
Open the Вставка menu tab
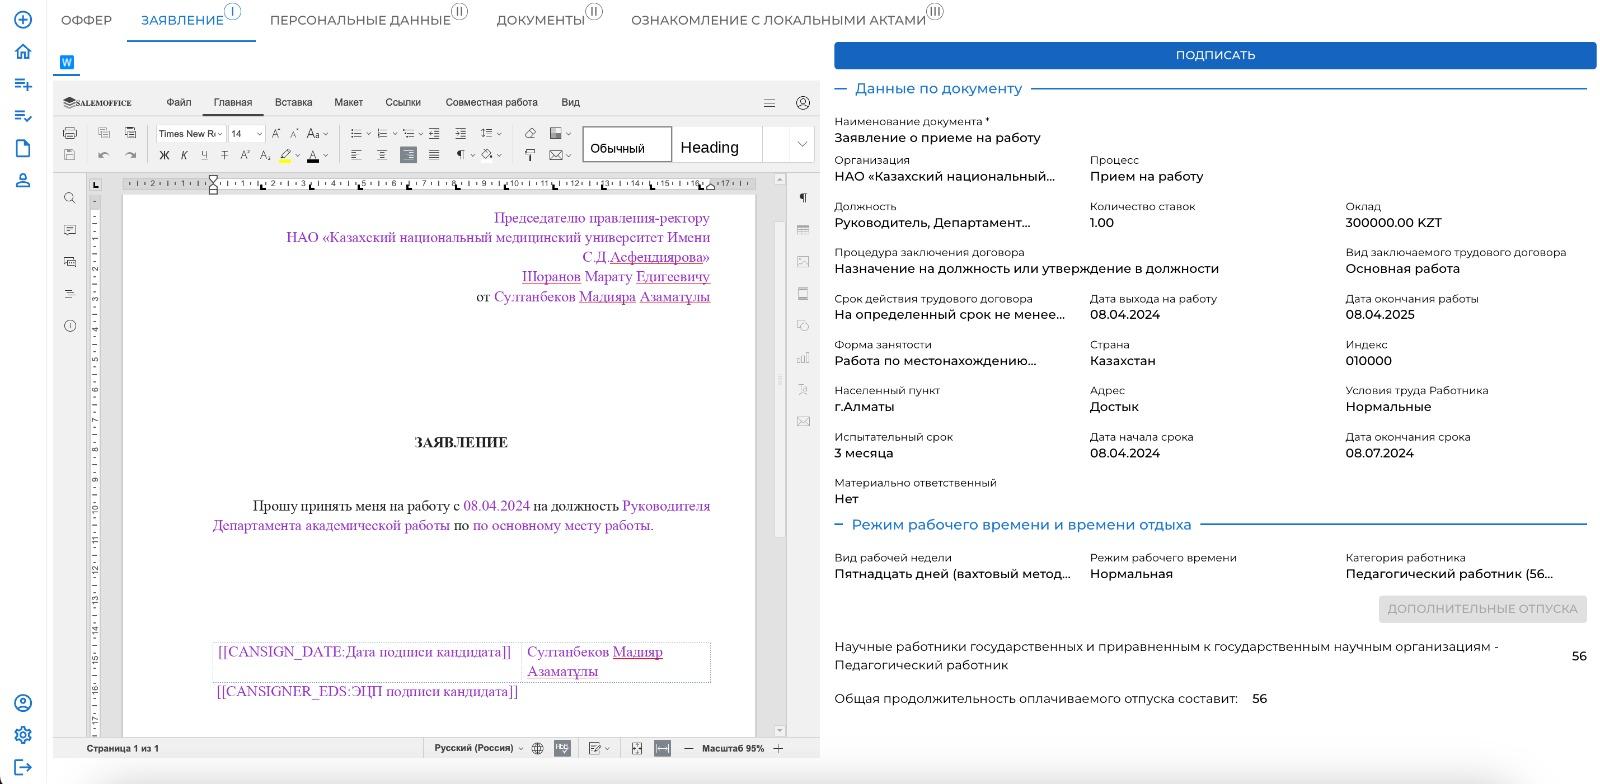click(293, 102)
